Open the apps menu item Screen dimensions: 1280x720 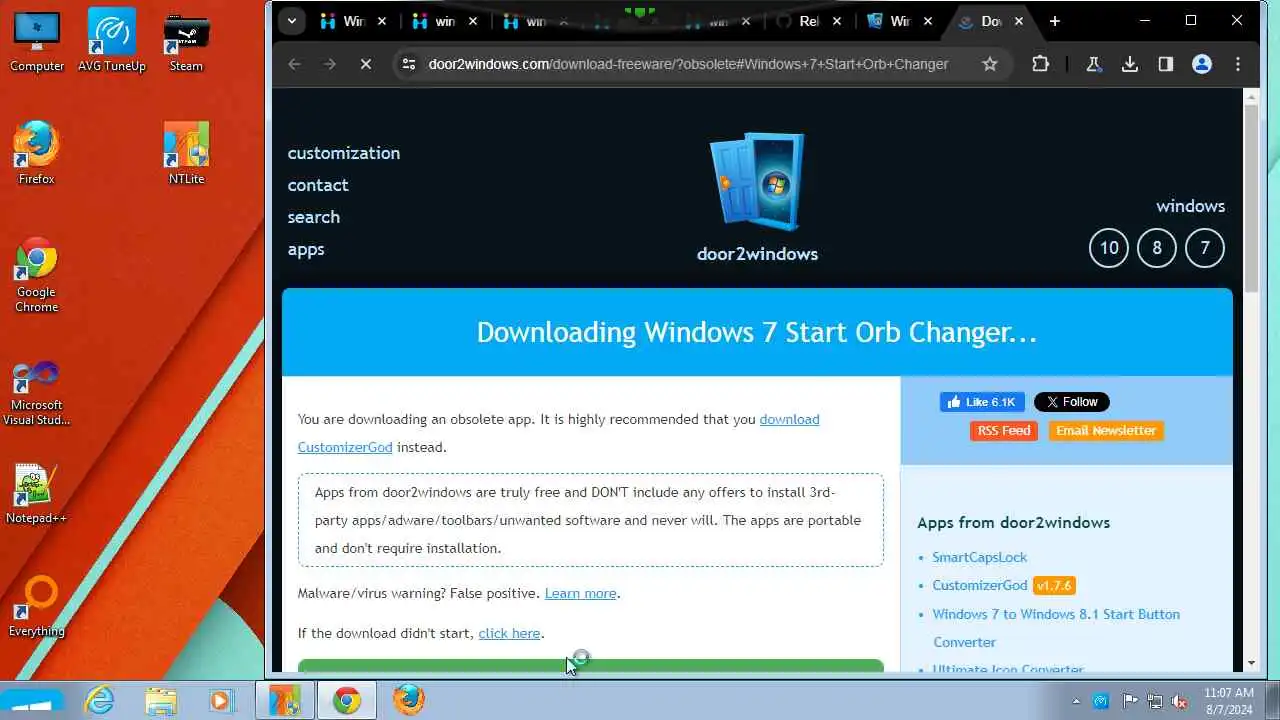click(x=306, y=249)
